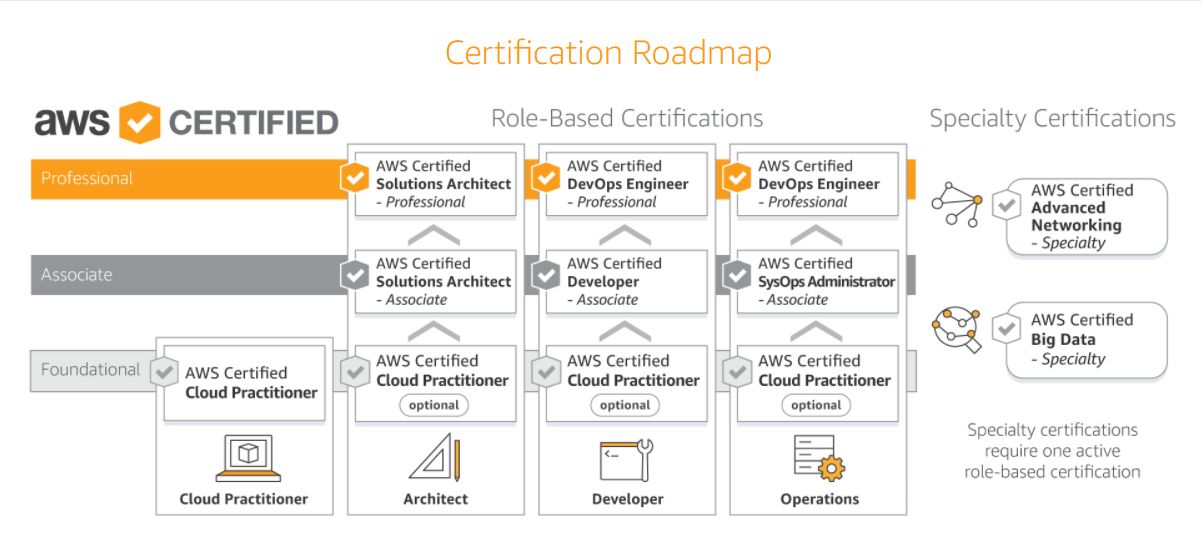The height and width of the screenshot is (545, 1201).
Task: Click the up chevron above Developer Associate
Action: point(625,236)
